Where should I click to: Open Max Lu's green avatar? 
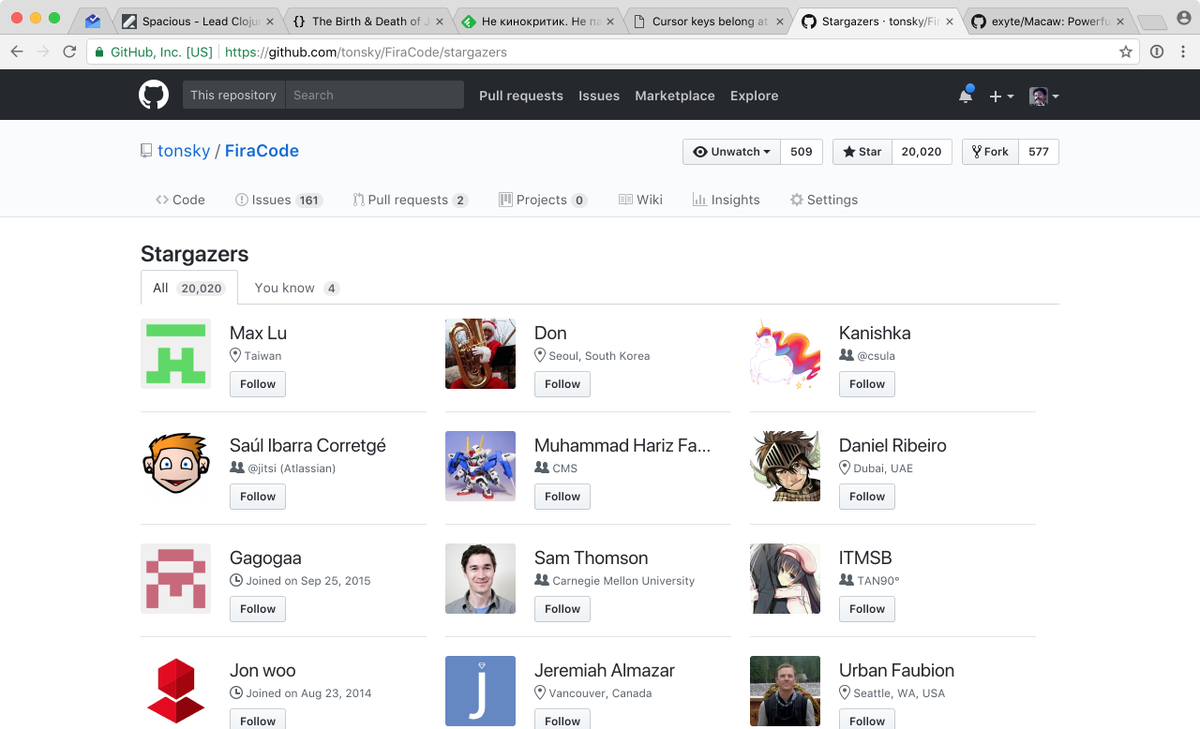[x=176, y=354]
